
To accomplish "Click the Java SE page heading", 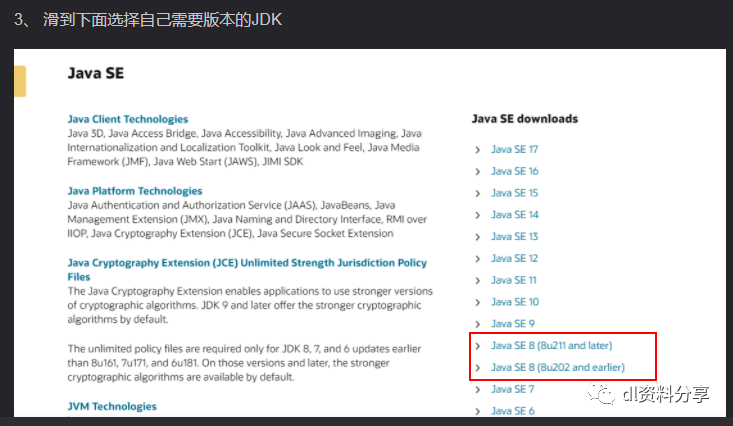I will point(96,73).
